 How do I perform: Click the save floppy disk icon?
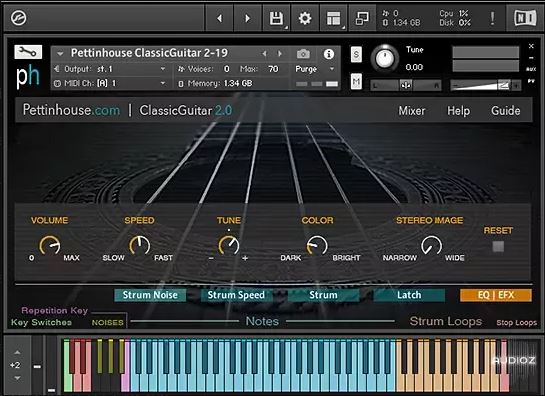276,18
